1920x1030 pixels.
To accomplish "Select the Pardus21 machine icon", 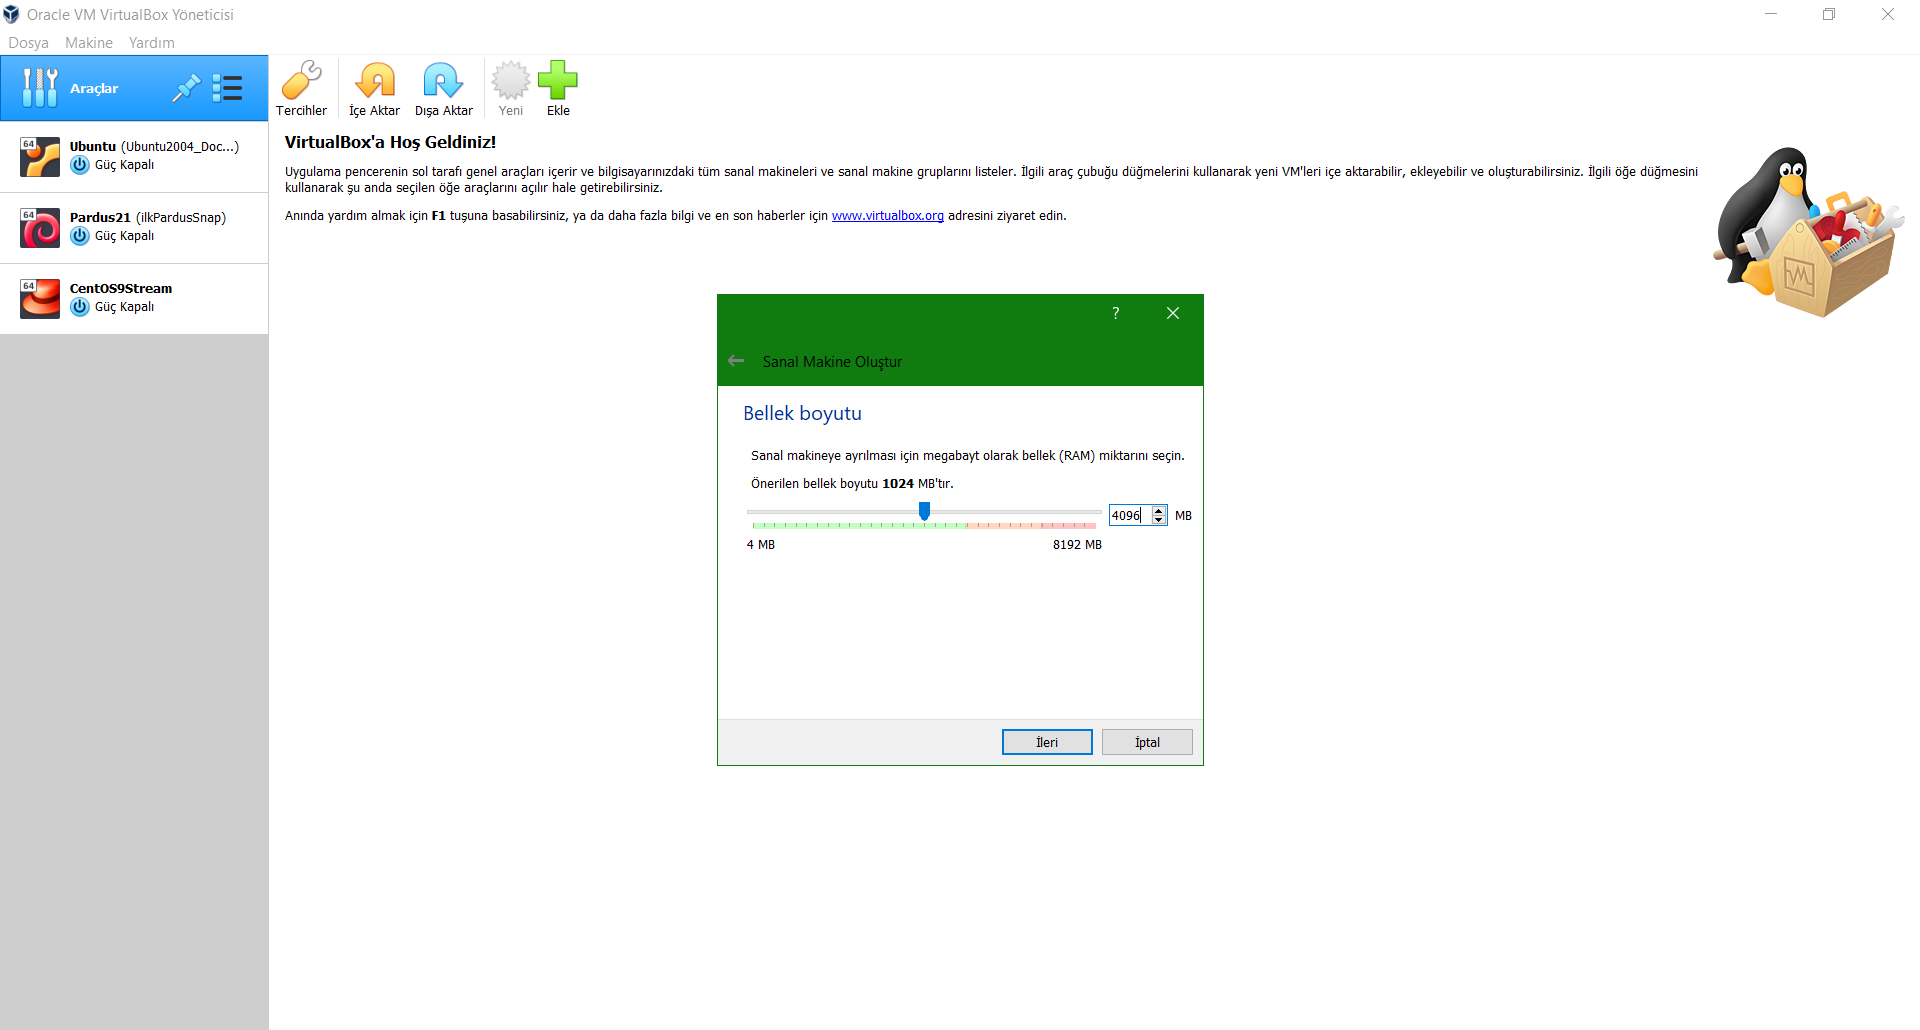I will pos(40,228).
